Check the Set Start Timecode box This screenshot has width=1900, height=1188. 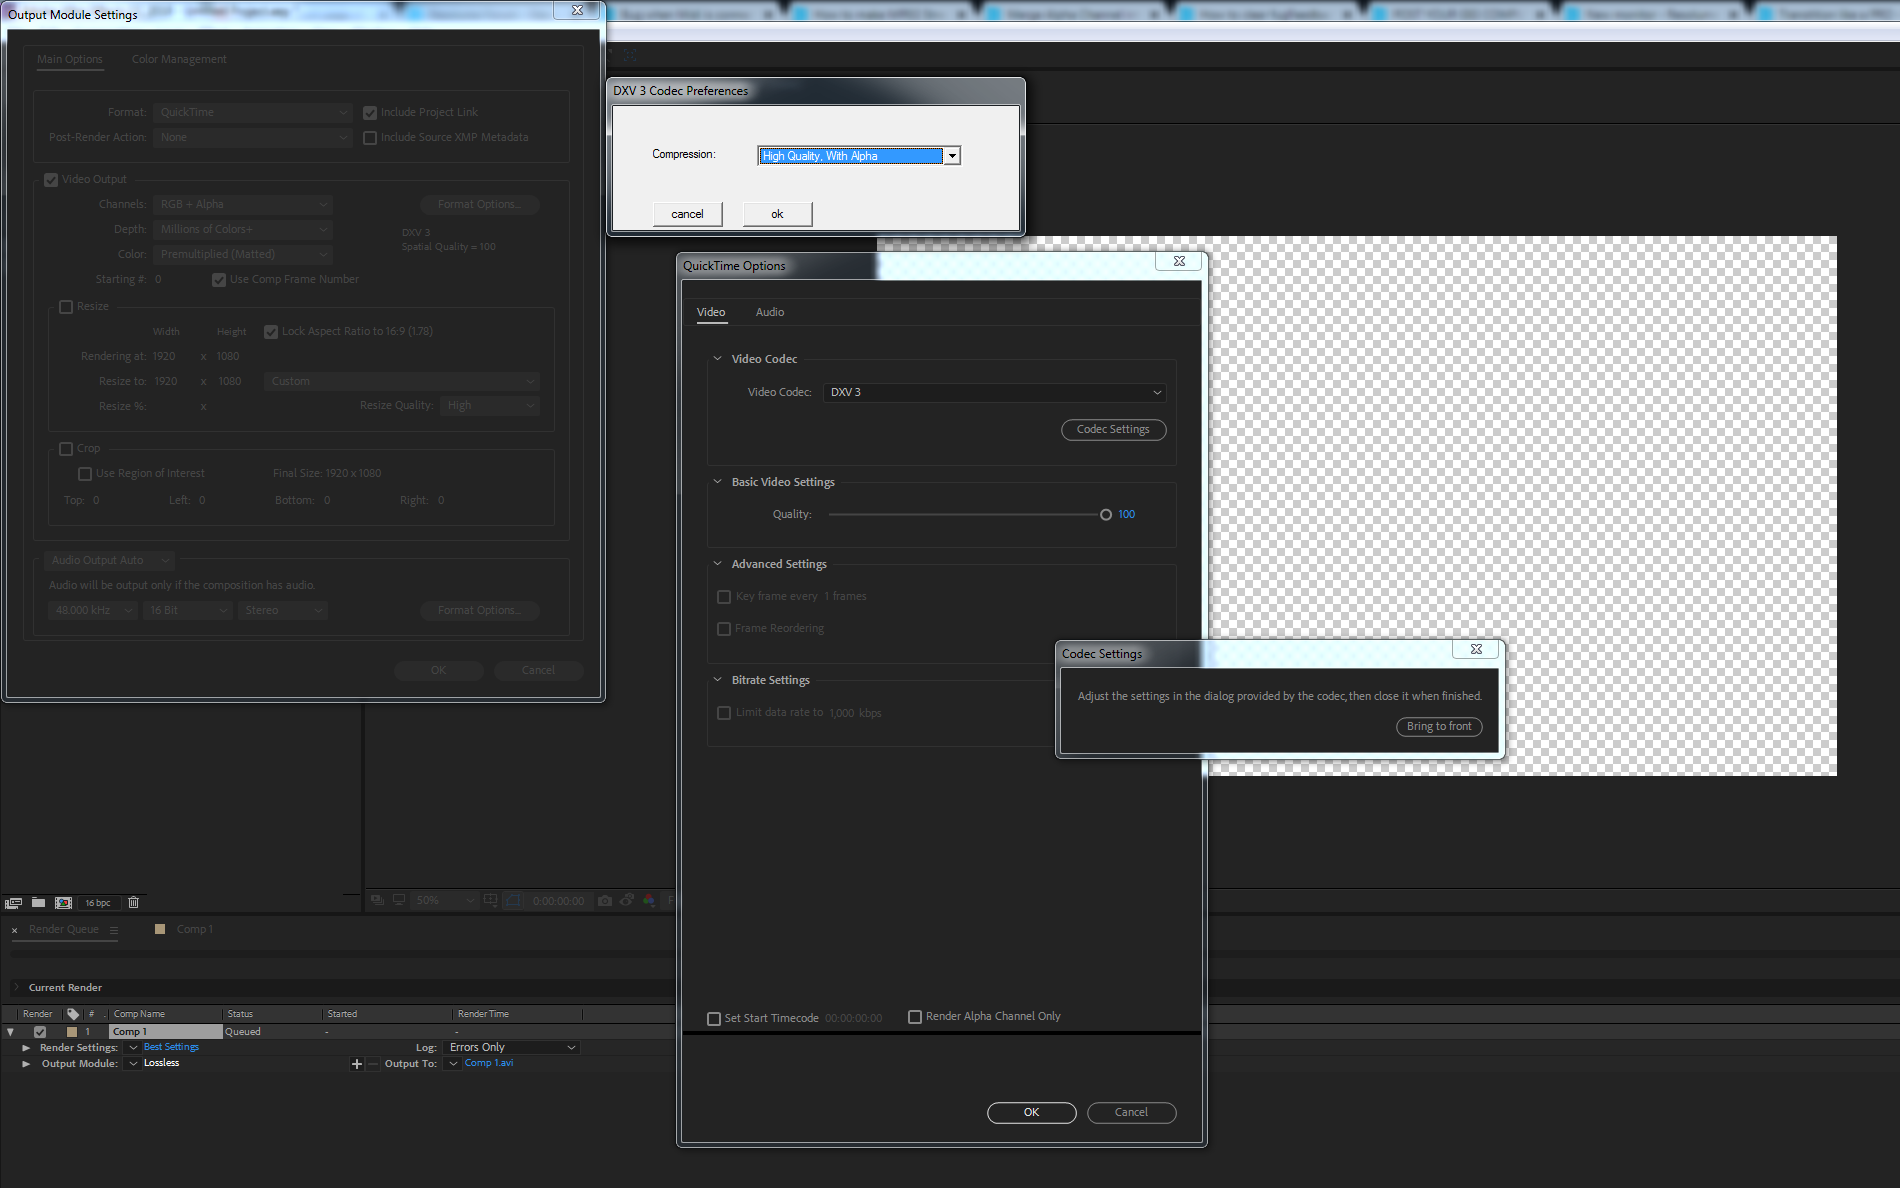[714, 1019]
